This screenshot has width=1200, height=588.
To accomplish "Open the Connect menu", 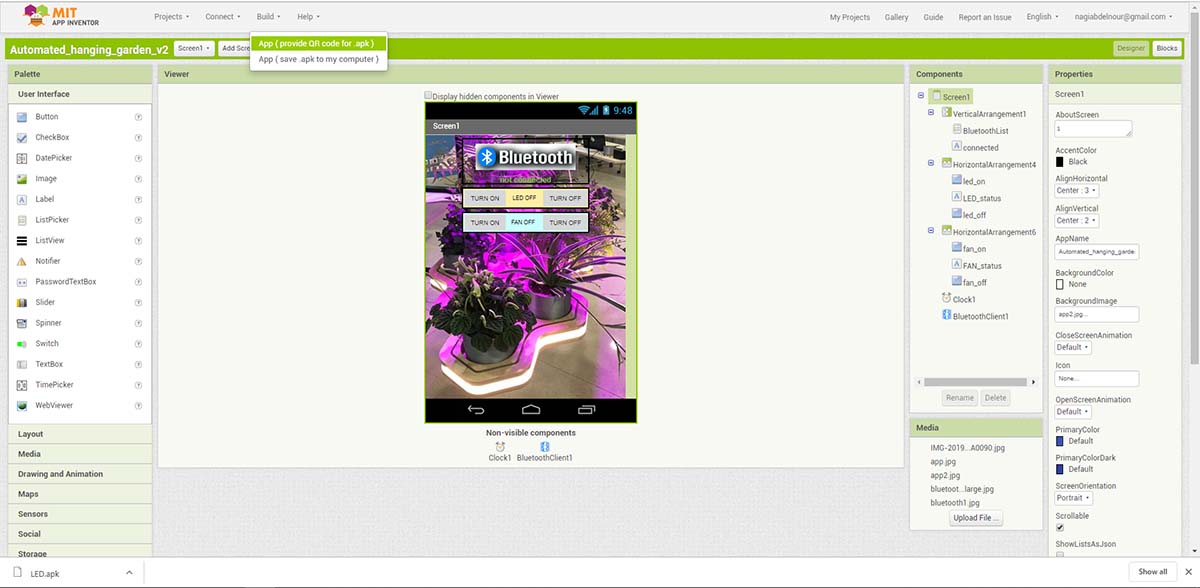I will (222, 16).
